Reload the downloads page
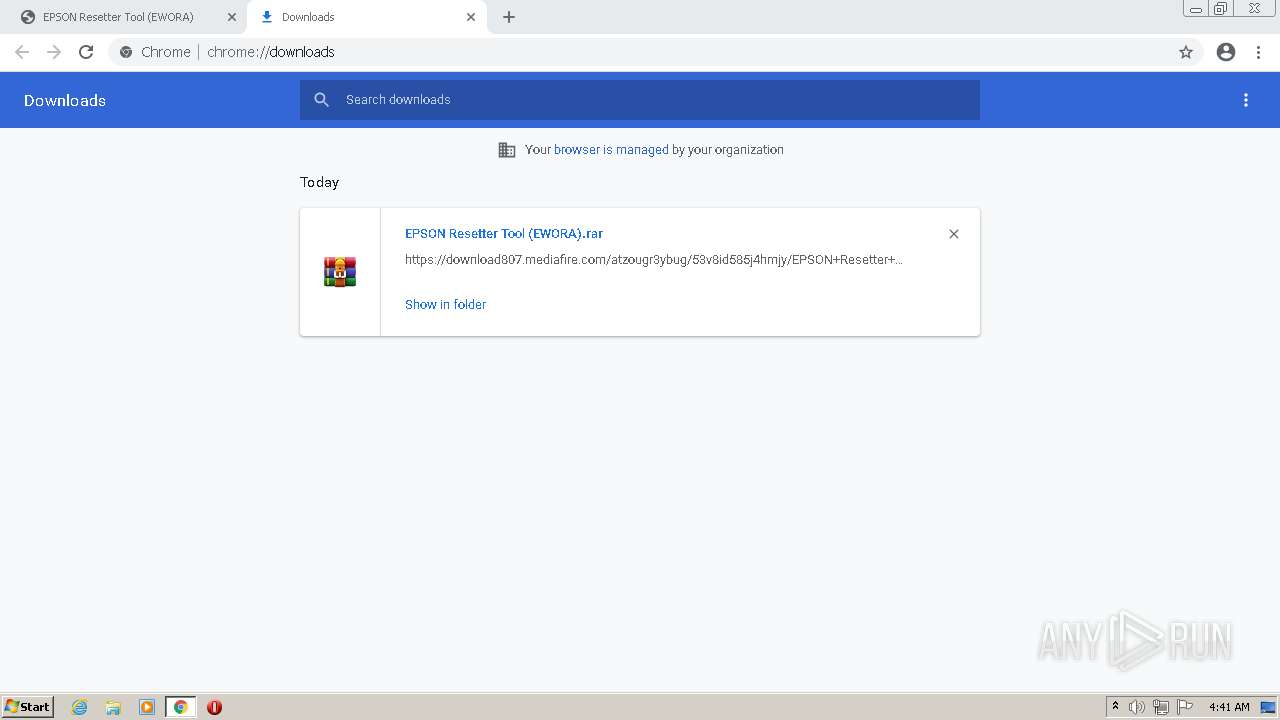This screenshot has width=1280, height=720. [x=86, y=52]
